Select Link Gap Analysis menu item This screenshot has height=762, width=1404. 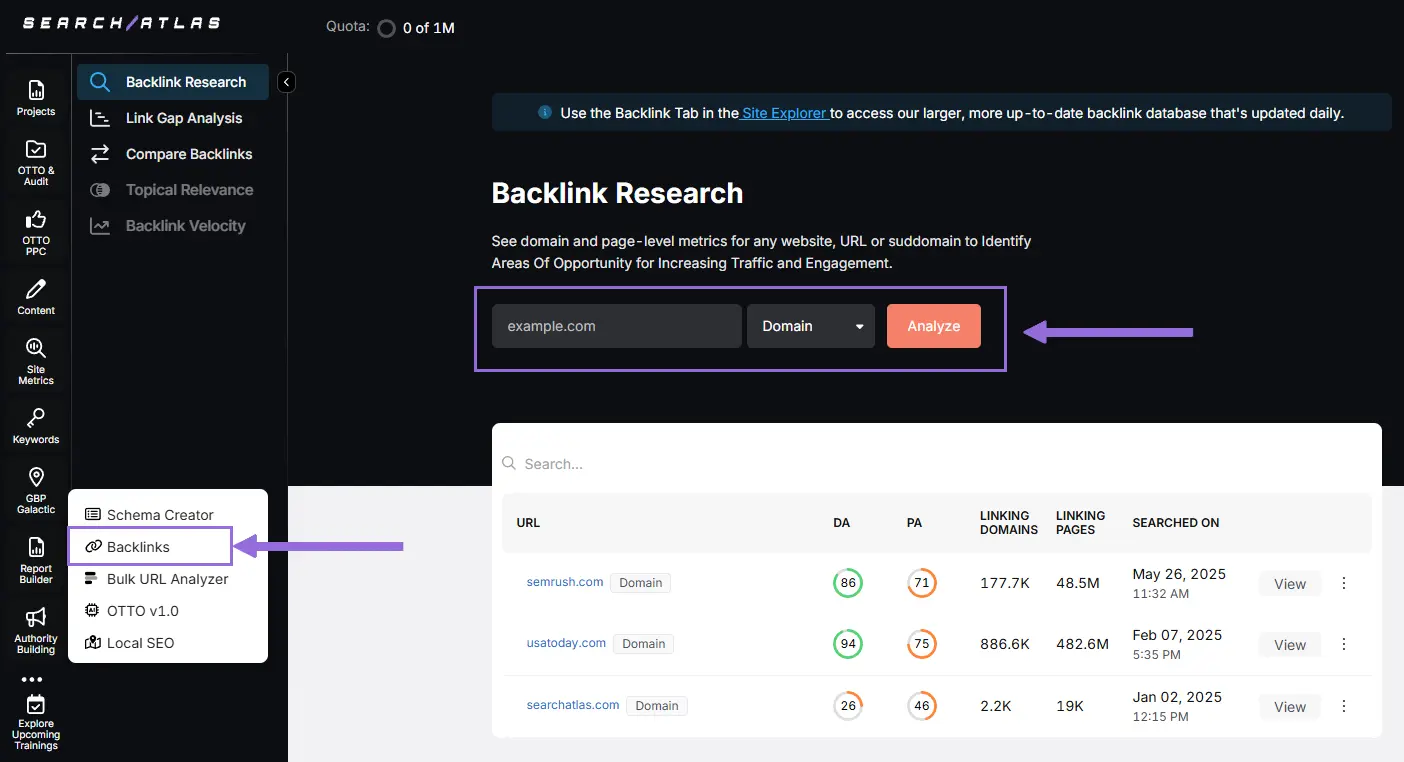[x=184, y=118]
